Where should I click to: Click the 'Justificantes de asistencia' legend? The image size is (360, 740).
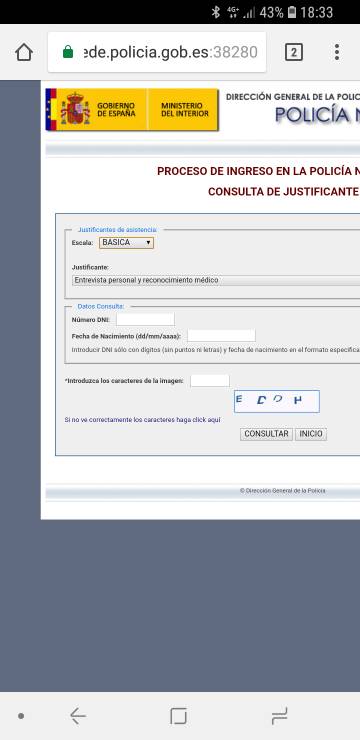117,229
